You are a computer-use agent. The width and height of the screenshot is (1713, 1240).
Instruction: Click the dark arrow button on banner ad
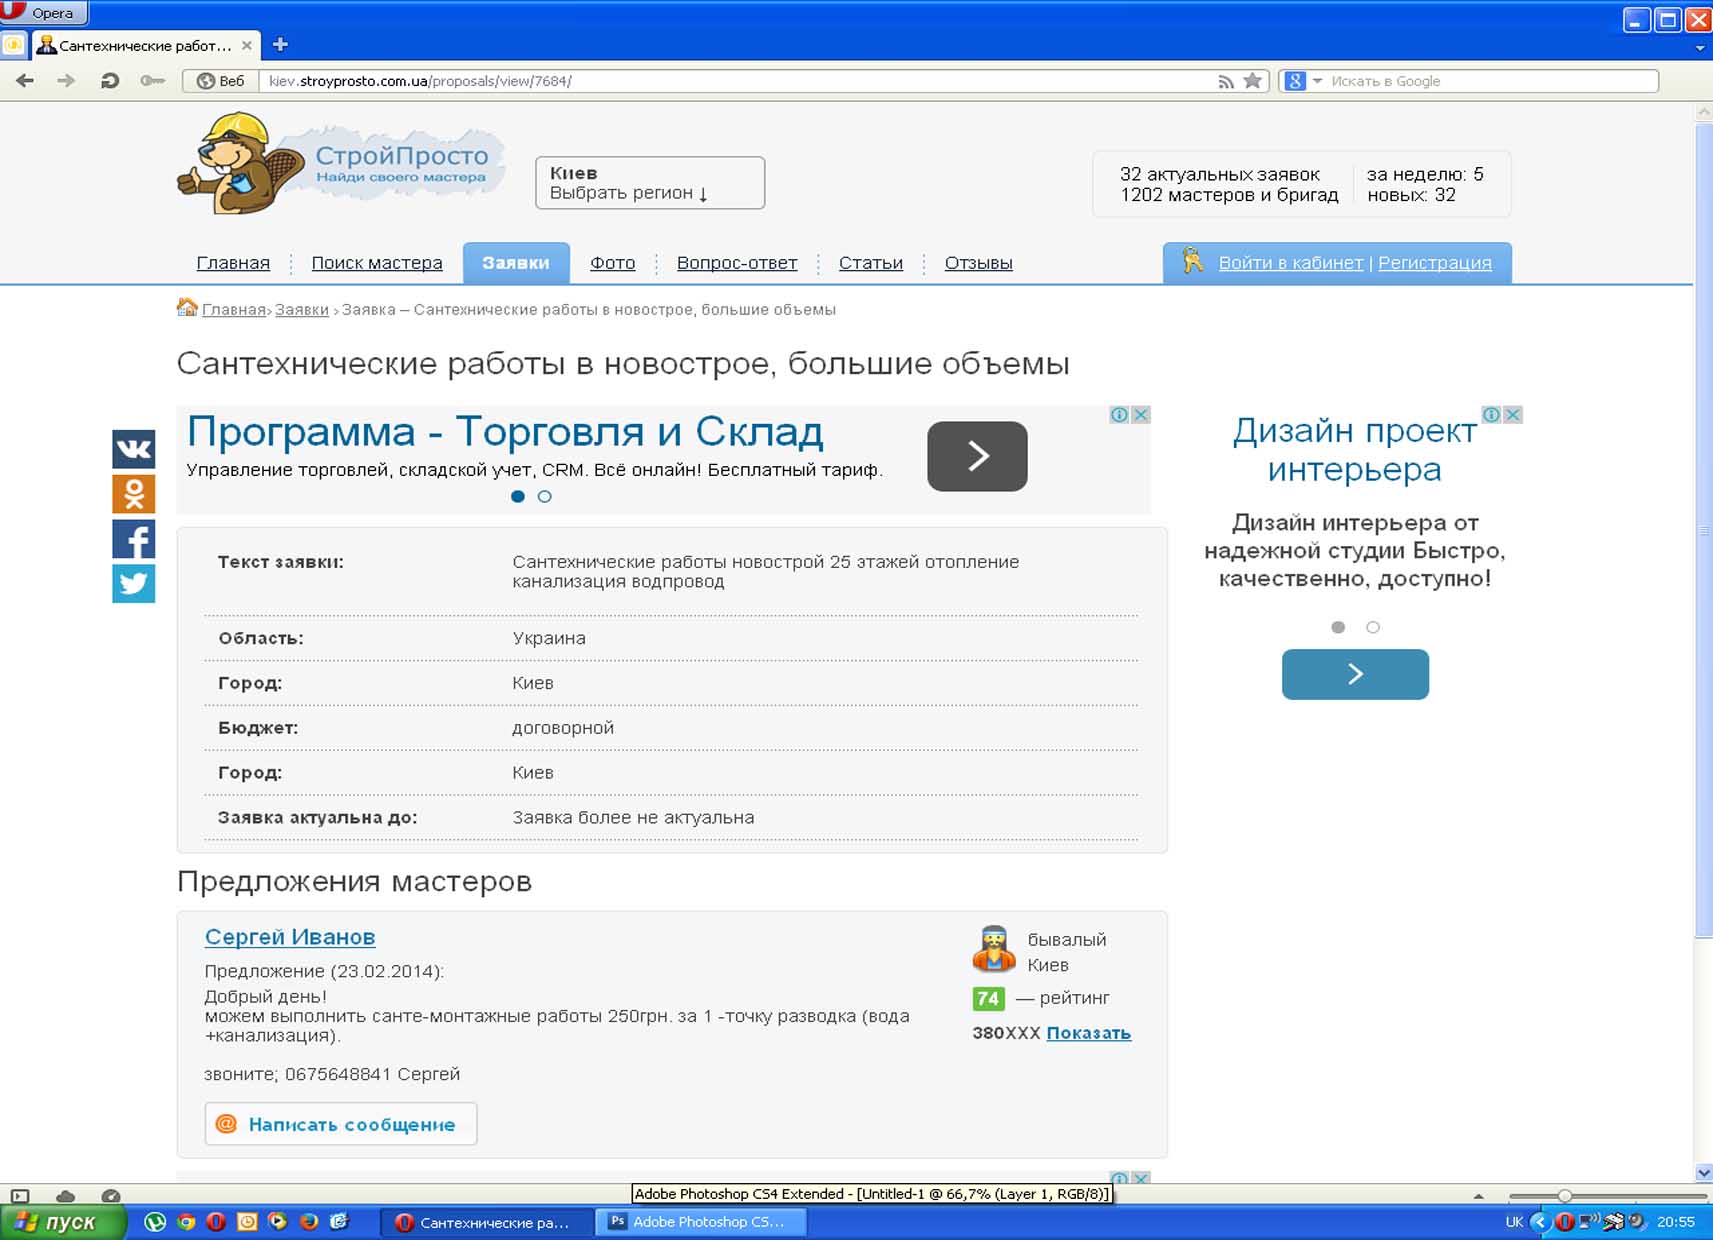click(977, 456)
